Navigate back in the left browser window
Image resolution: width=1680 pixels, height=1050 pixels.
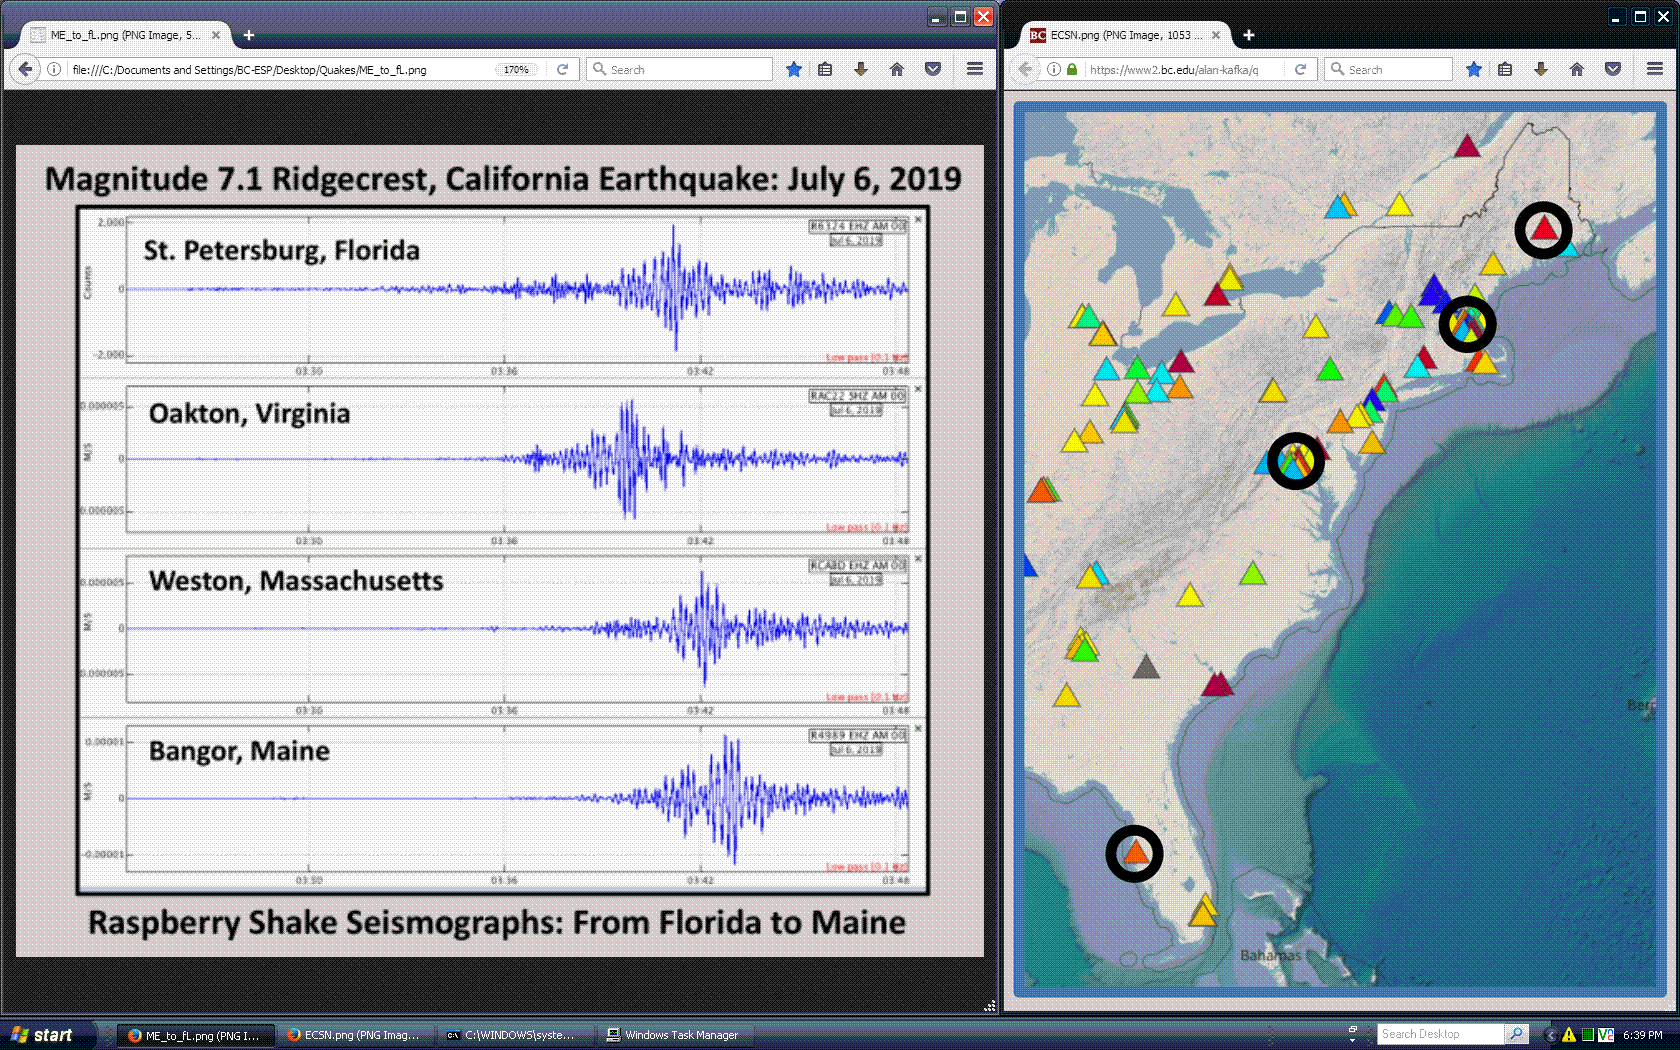click(25, 69)
